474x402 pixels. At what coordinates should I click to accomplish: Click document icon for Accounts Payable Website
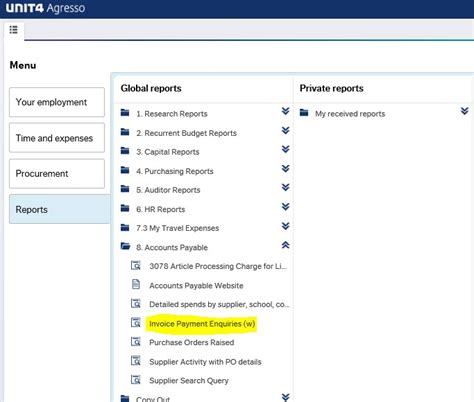(x=136, y=284)
